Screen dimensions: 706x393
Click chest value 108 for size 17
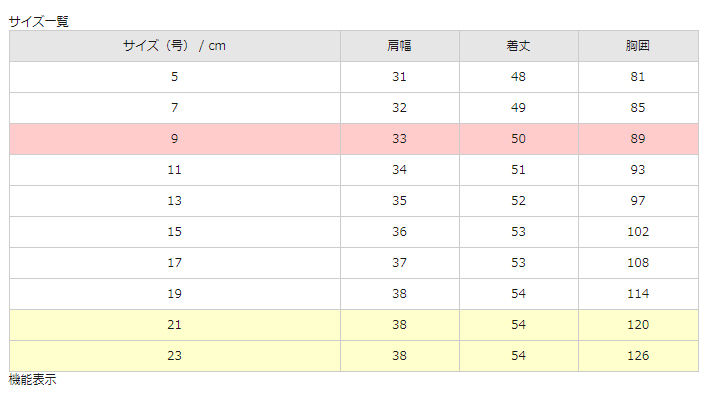click(x=638, y=263)
